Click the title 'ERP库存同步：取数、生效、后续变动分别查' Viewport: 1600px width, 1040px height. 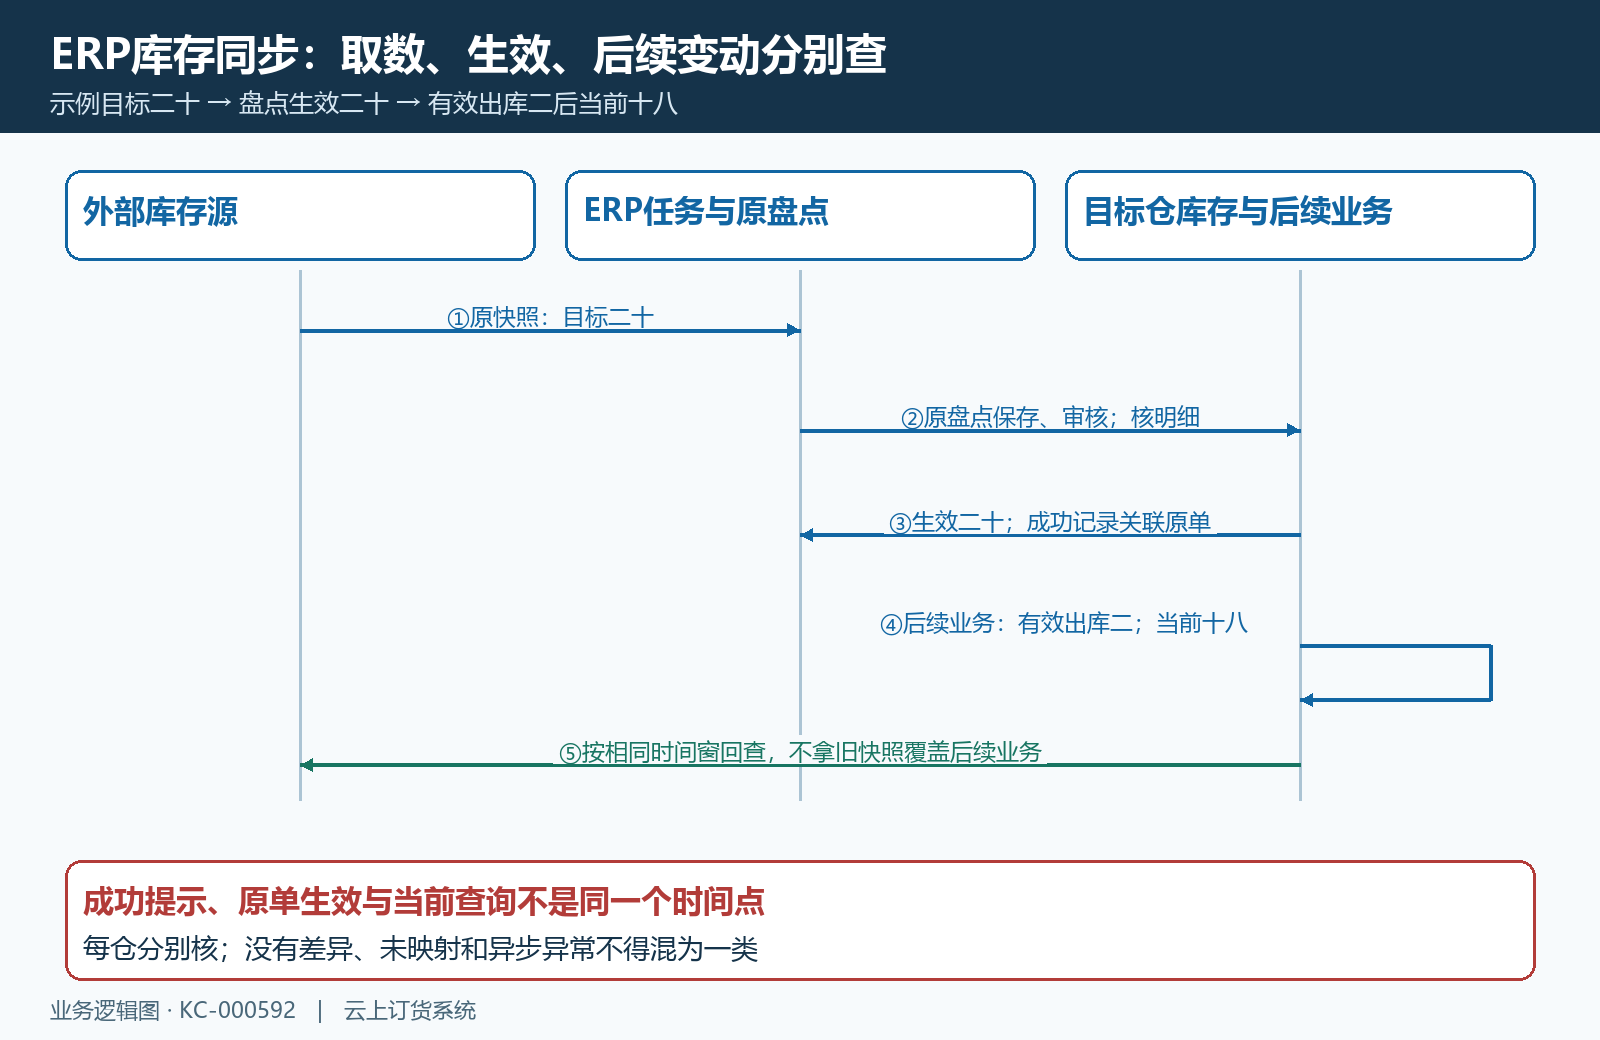[x=468, y=54]
